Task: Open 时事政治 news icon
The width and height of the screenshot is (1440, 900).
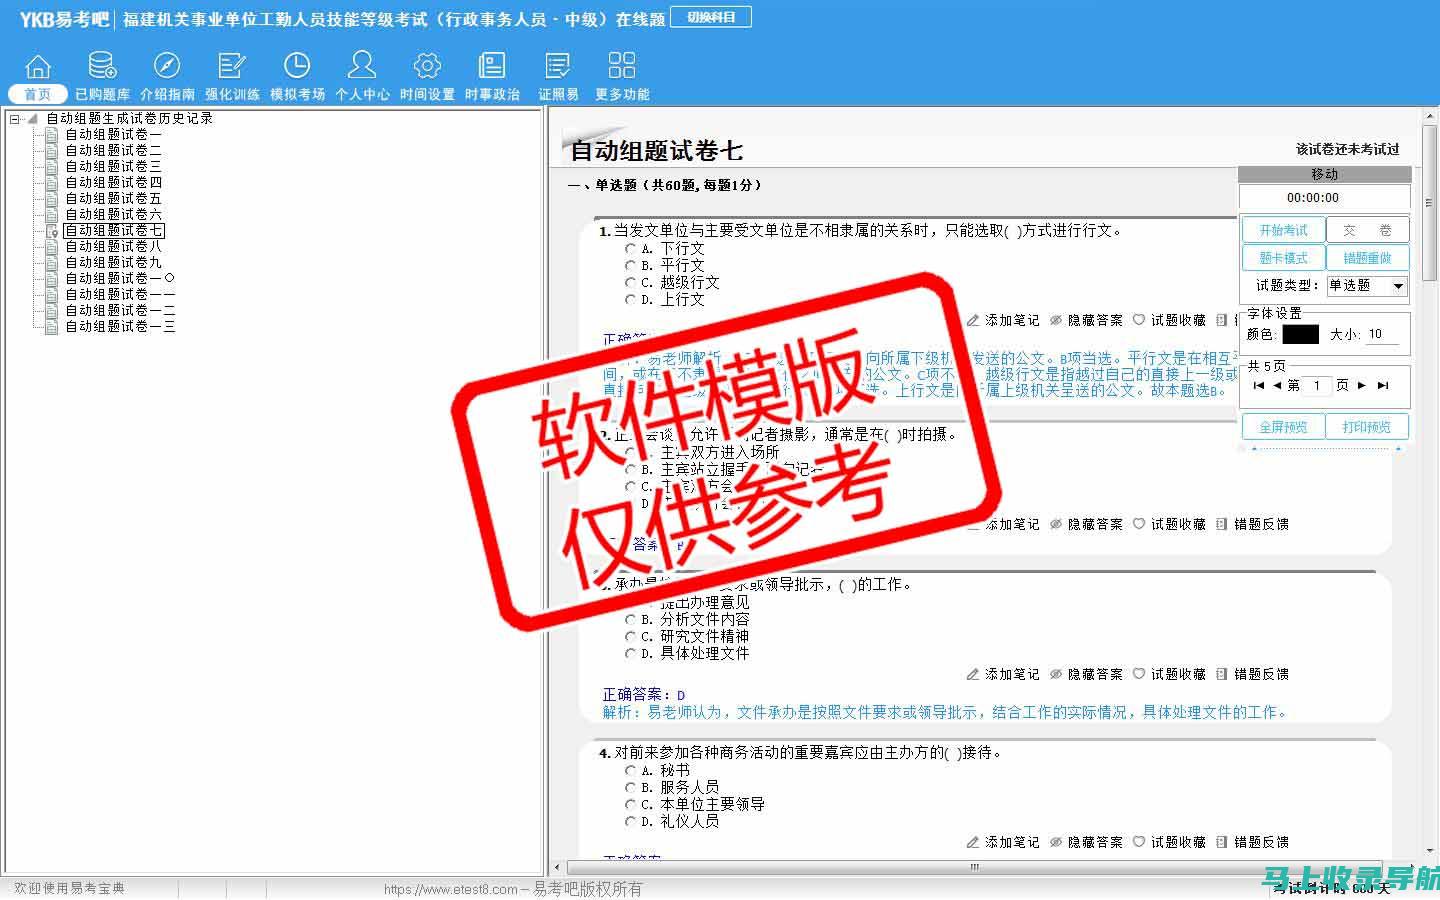Action: pyautogui.click(x=492, y=67)
